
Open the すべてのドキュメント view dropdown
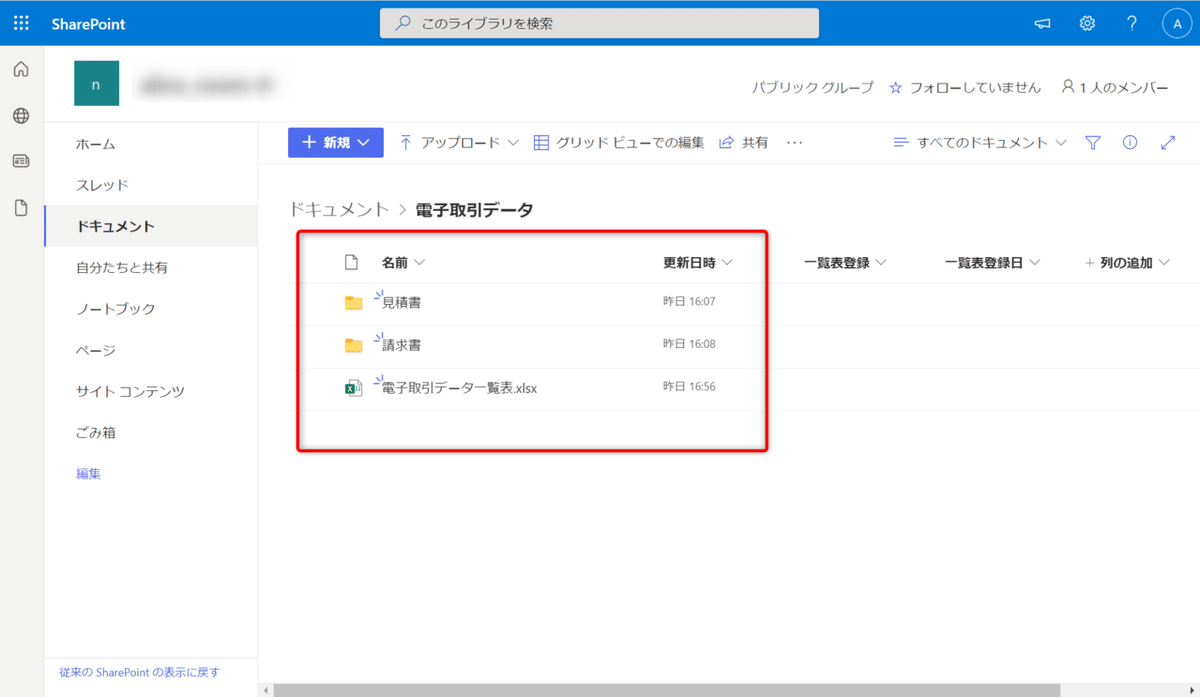click(985, 142)
